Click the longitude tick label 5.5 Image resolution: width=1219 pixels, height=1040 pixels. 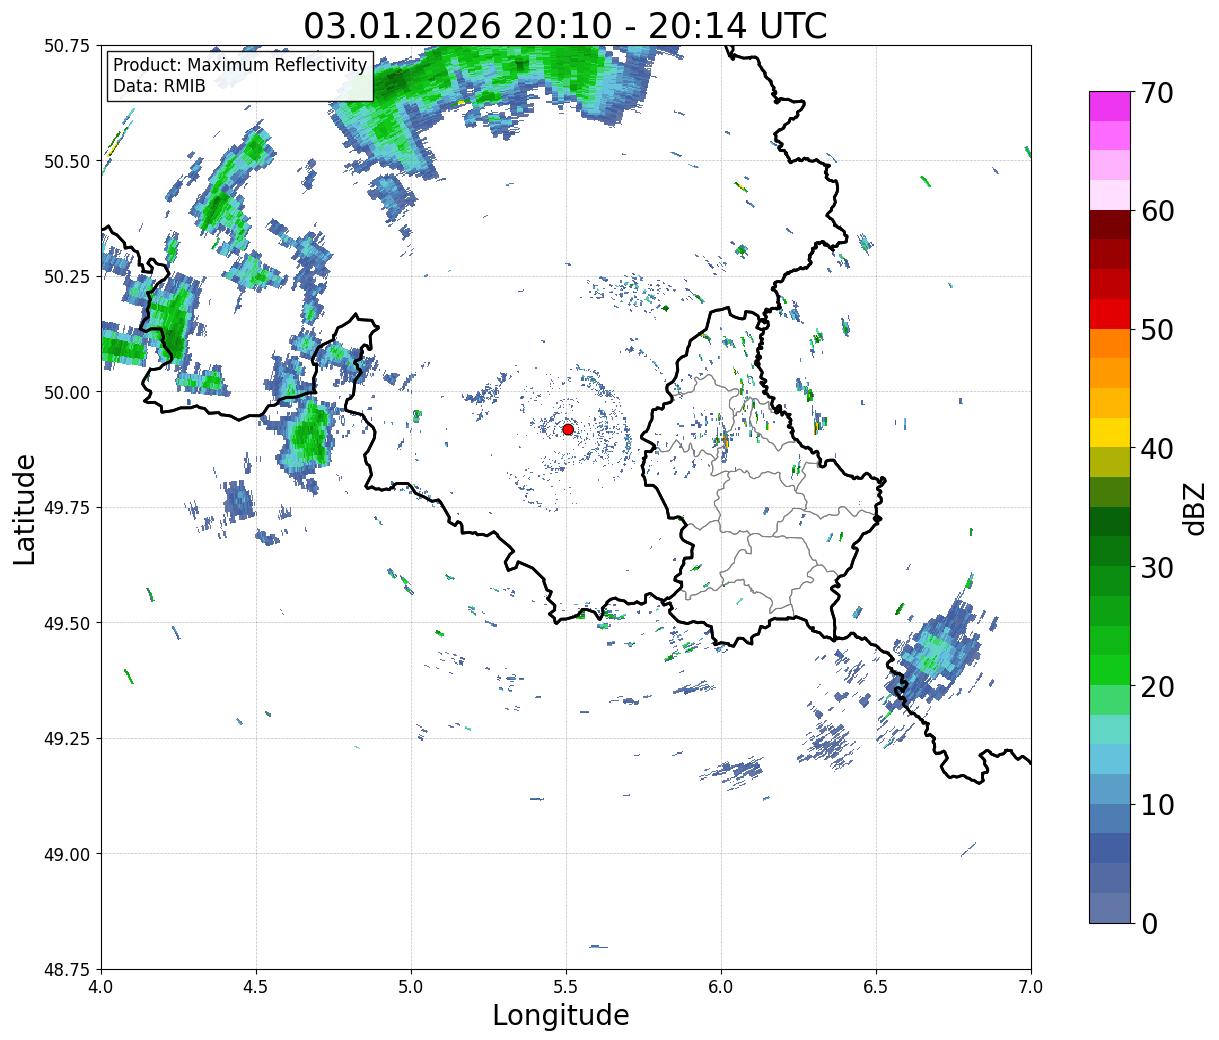[x=566, y=986]
